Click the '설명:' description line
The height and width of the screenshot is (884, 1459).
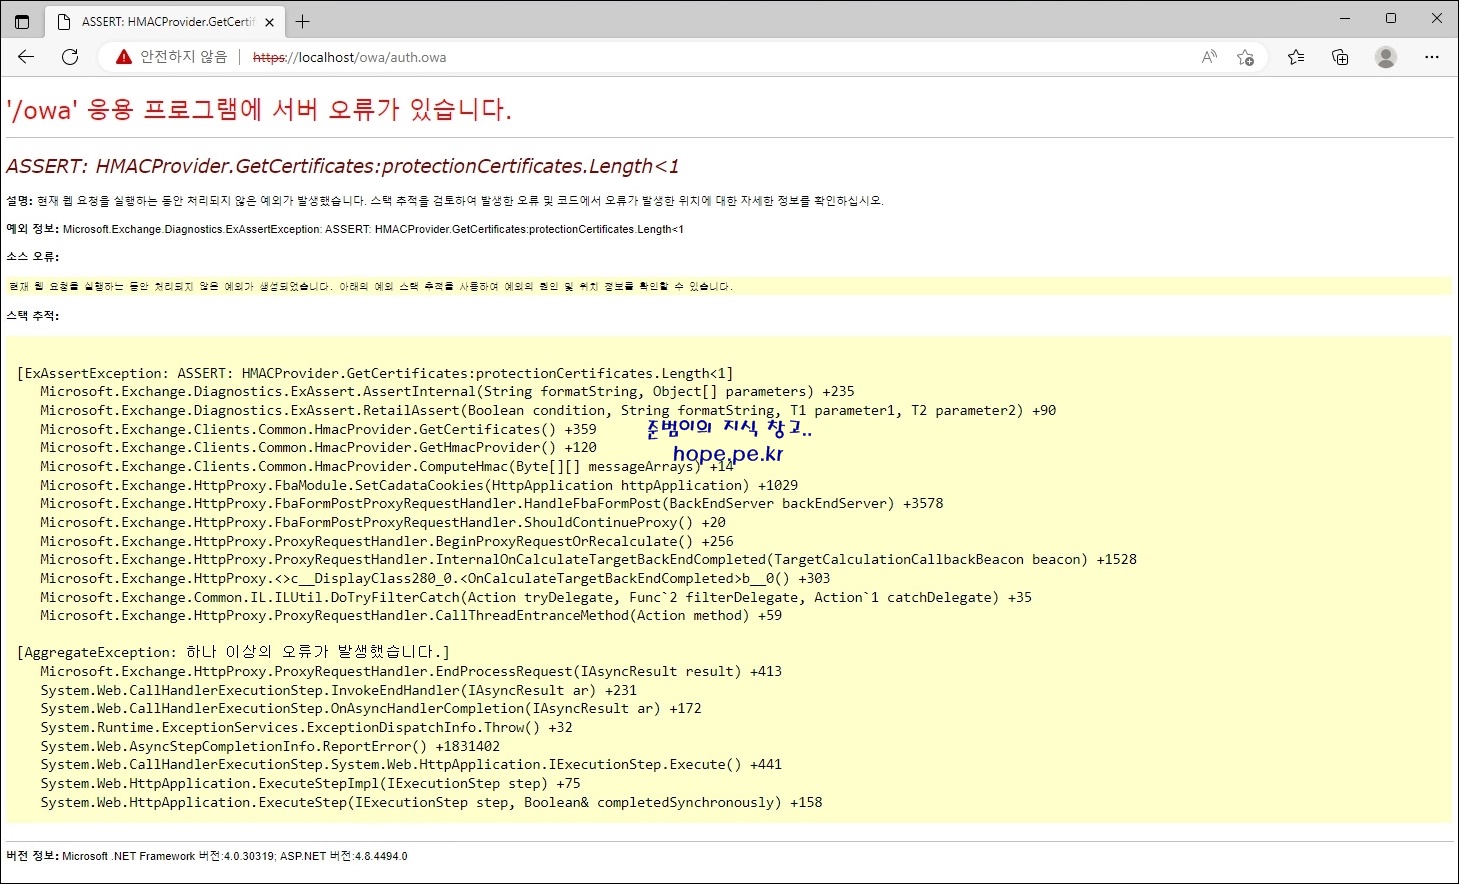click(x=445, y=201)
